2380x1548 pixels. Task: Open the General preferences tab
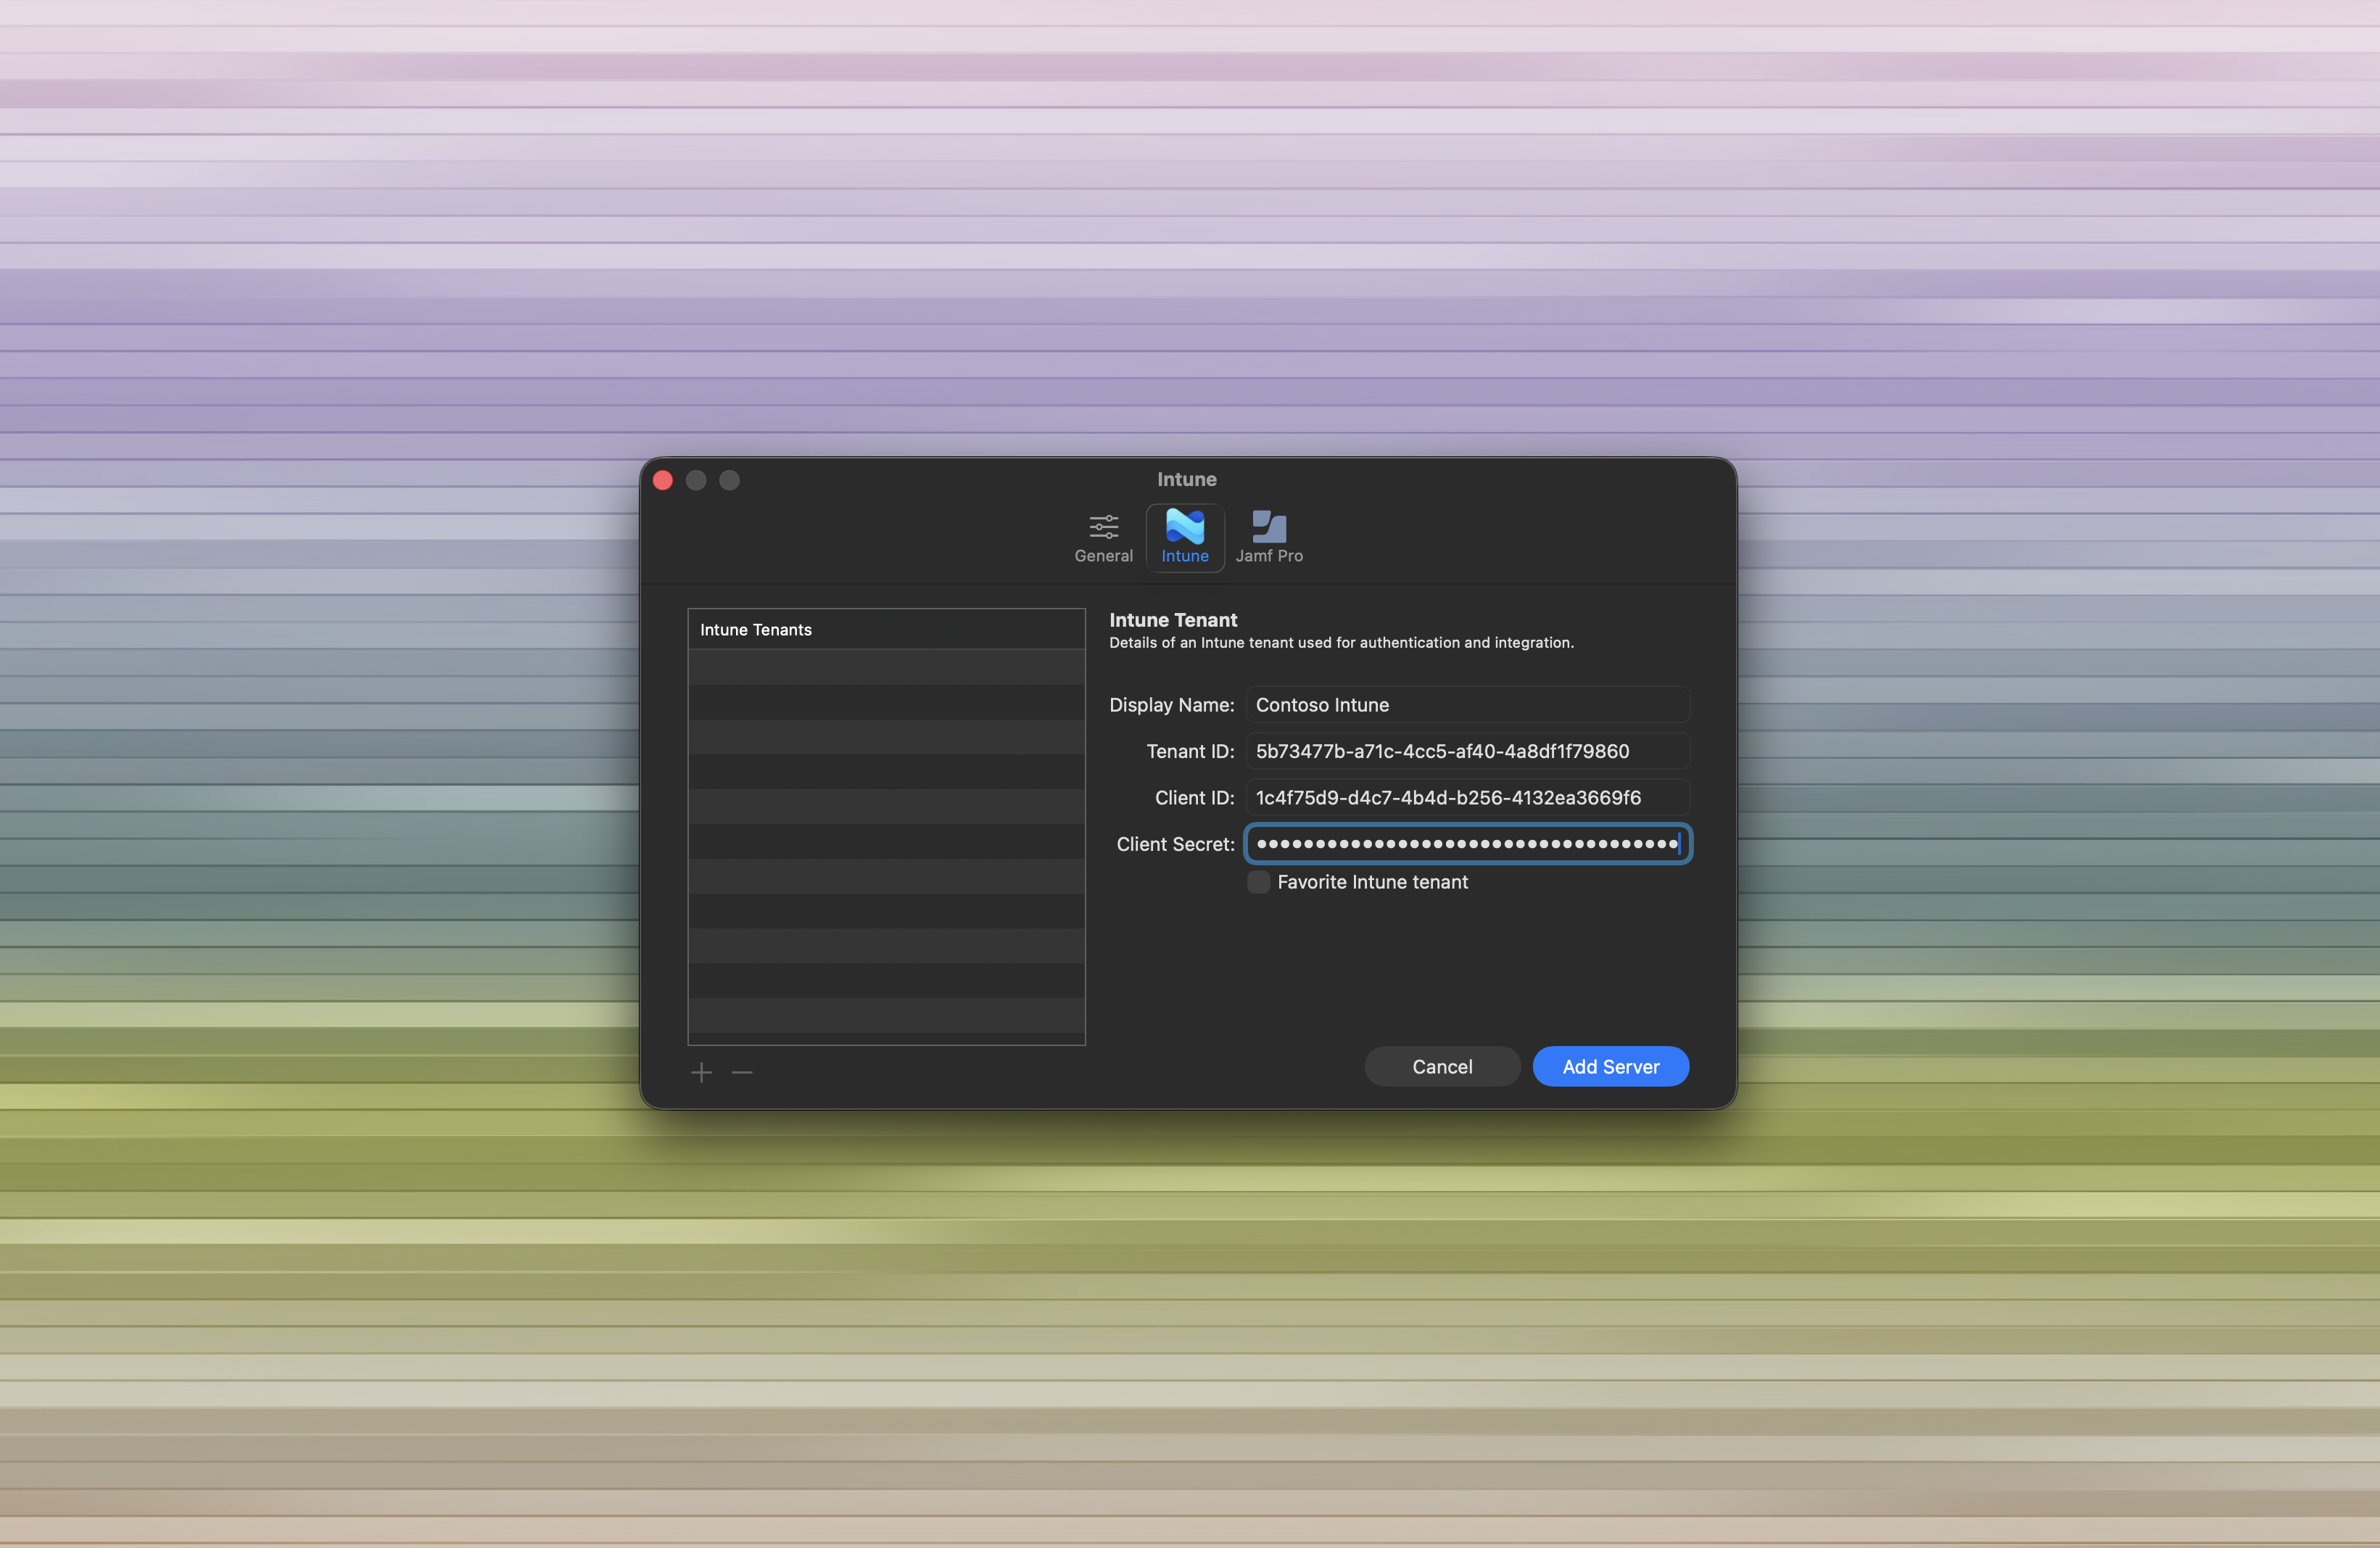click(1103, 538)
